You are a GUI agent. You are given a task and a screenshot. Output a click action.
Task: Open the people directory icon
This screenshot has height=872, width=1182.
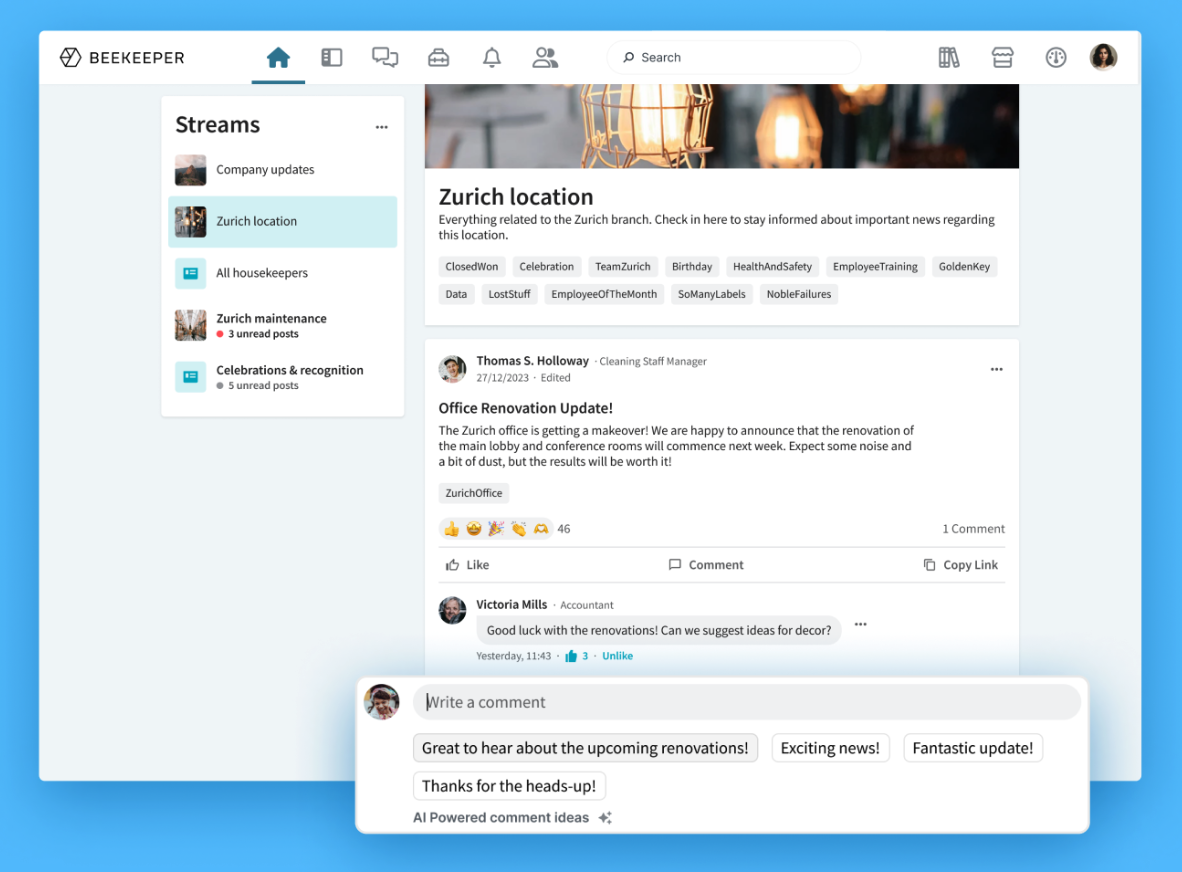click(x=544, y=57)
